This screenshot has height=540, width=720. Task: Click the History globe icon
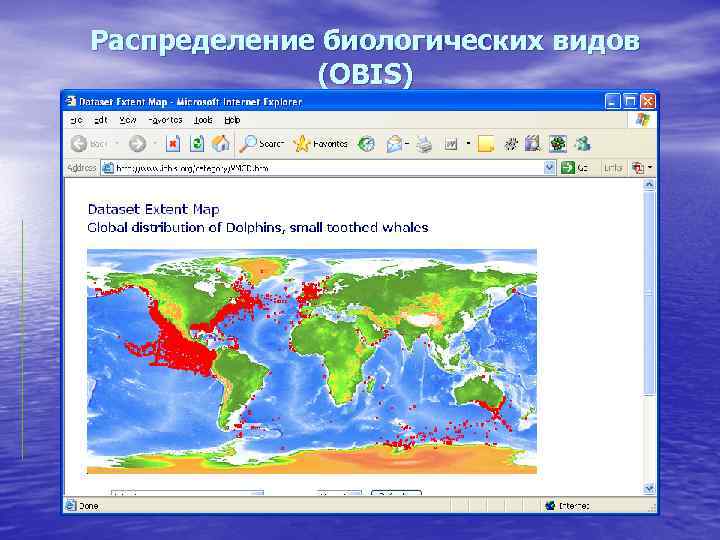point(366,145)
